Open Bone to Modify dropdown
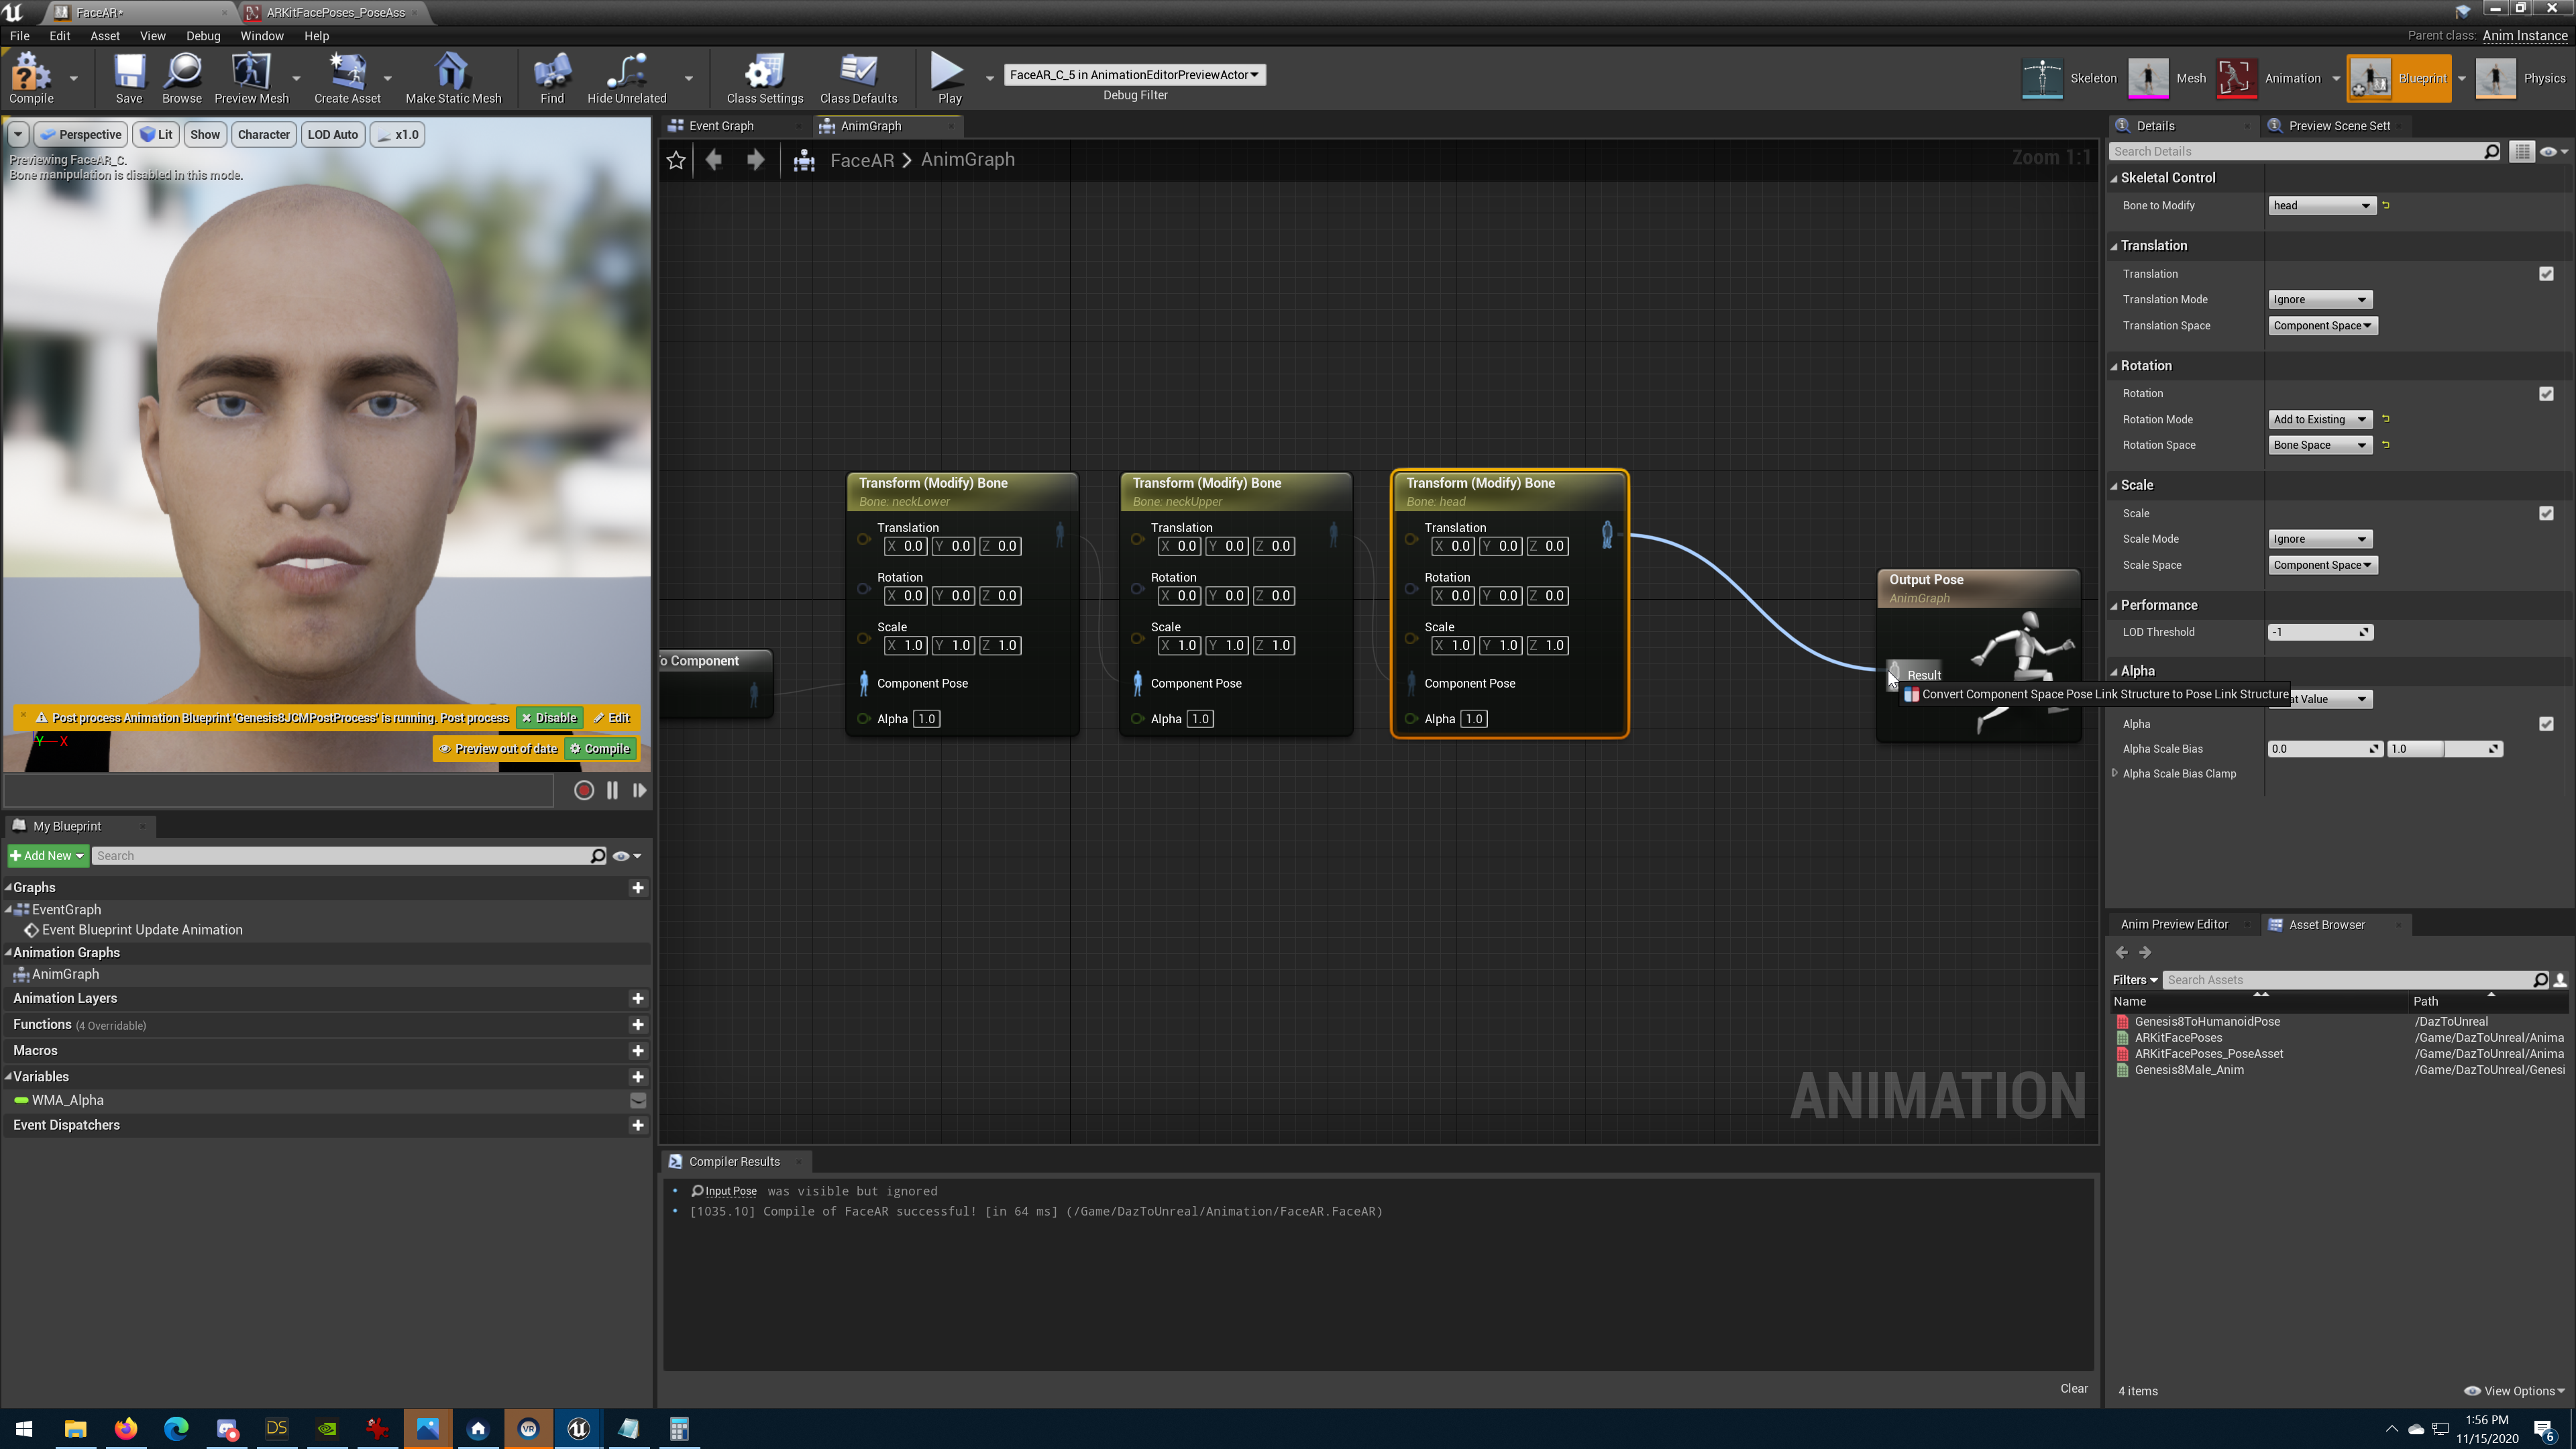2576x1449 pixels. [2321, 206]
